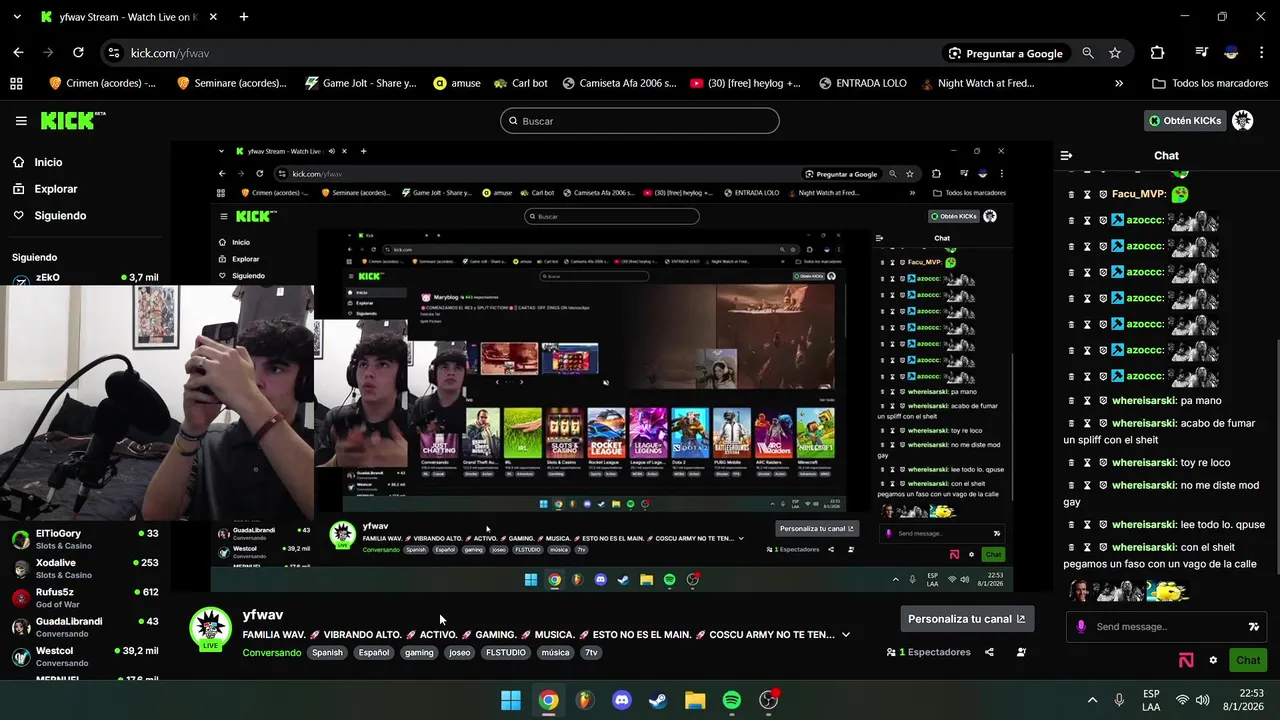Click the user-add icon next to share
Screen dimensions: 1280x720
1021,652
